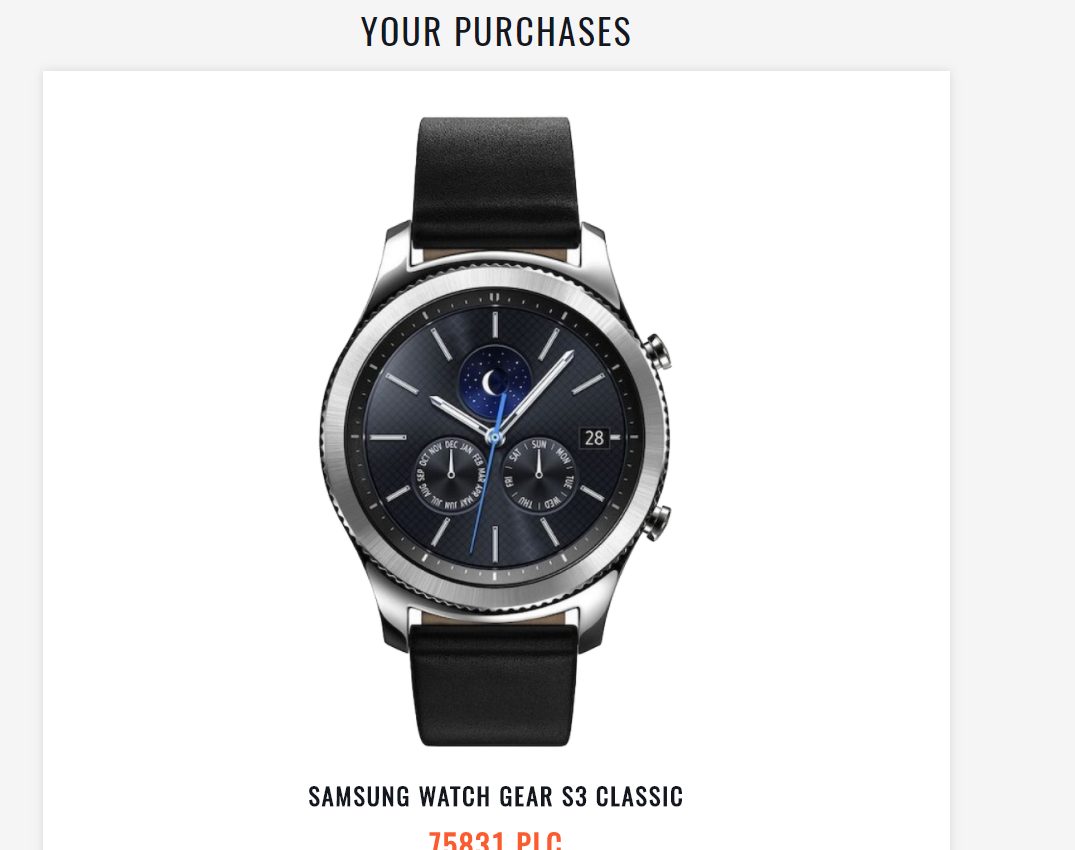Click the lower side button of the watch
This screenshot has height=850, width=1075.
pos(657,523)
